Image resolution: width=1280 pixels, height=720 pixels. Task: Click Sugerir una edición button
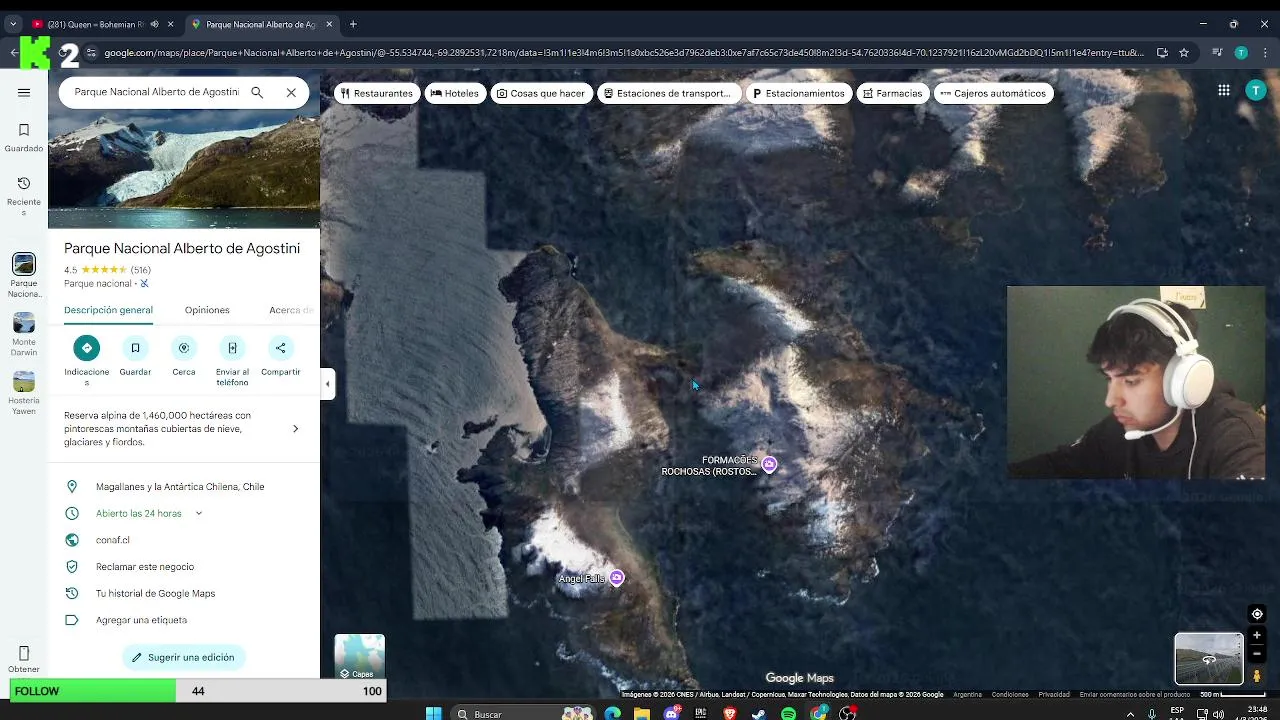[184, 657]
